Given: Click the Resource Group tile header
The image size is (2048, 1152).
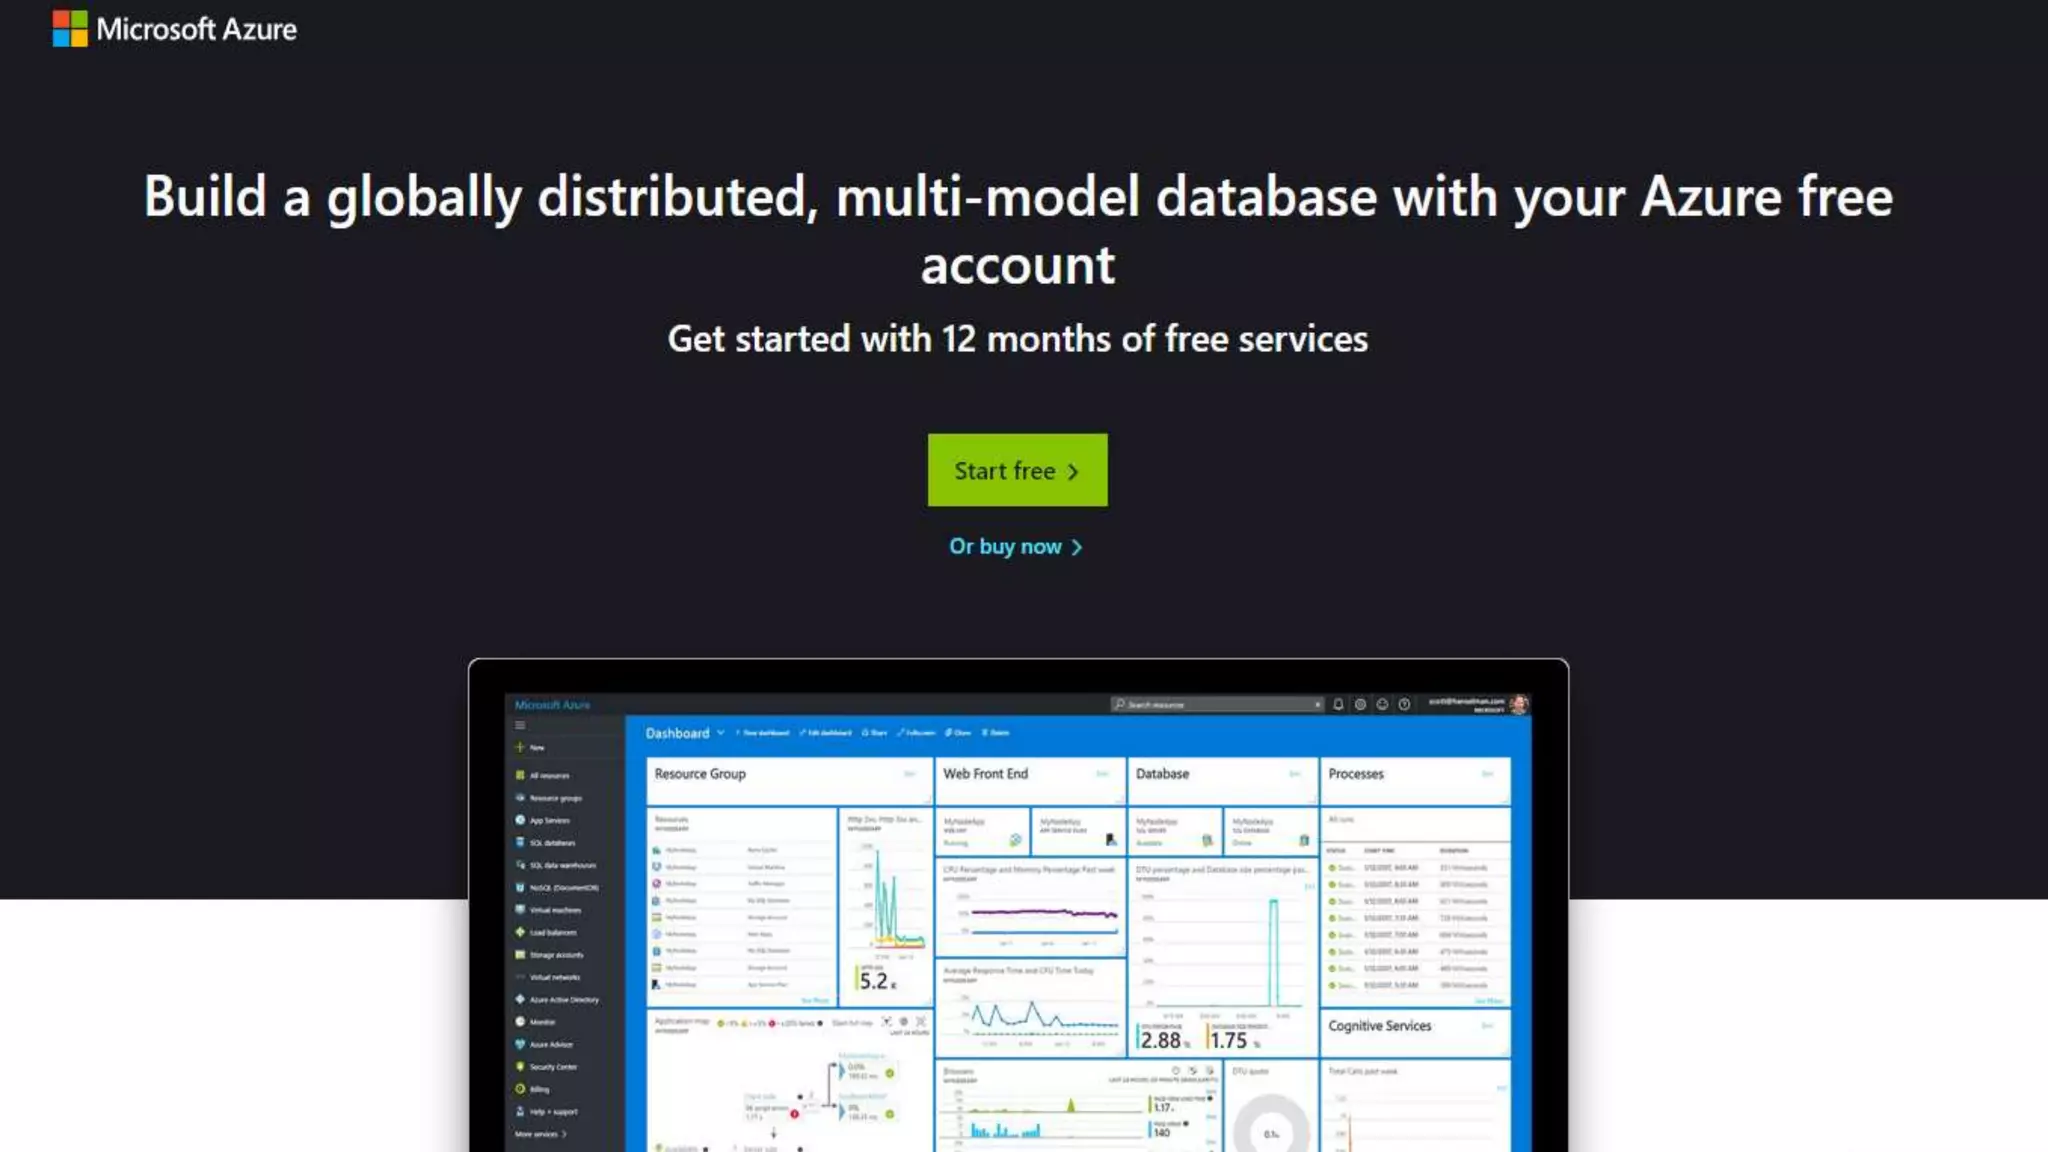Looking at the screenshot, I should [x=700, y=774].
